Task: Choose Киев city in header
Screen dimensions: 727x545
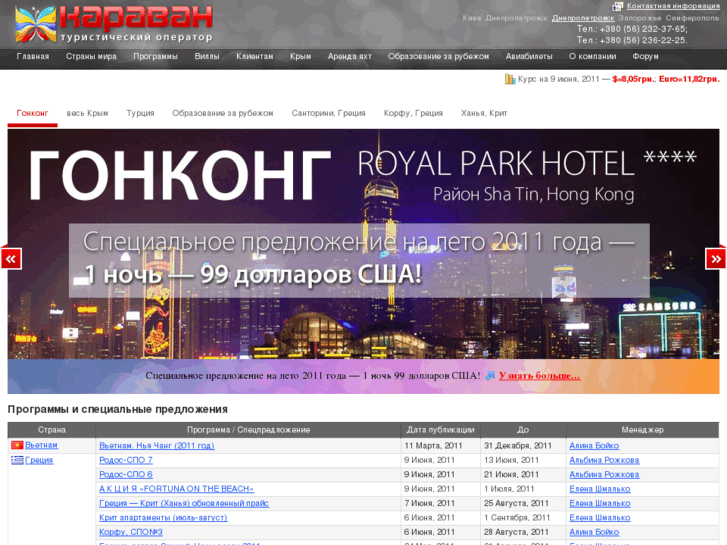Action: (472, 18)
